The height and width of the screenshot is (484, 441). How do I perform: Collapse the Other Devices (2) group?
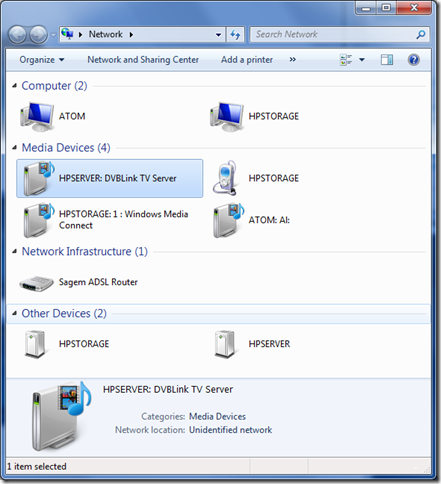pos(14,313)
